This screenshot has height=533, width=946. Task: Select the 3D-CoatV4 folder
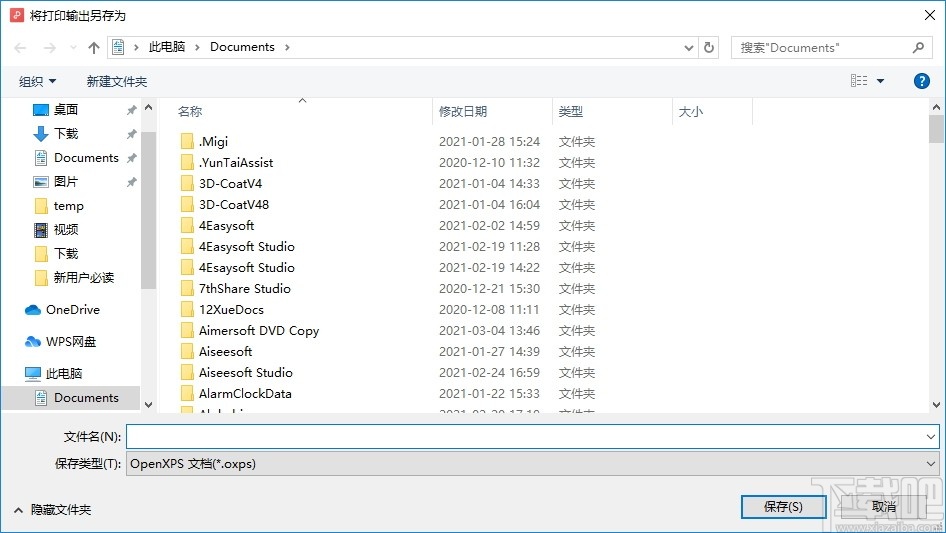230,184
